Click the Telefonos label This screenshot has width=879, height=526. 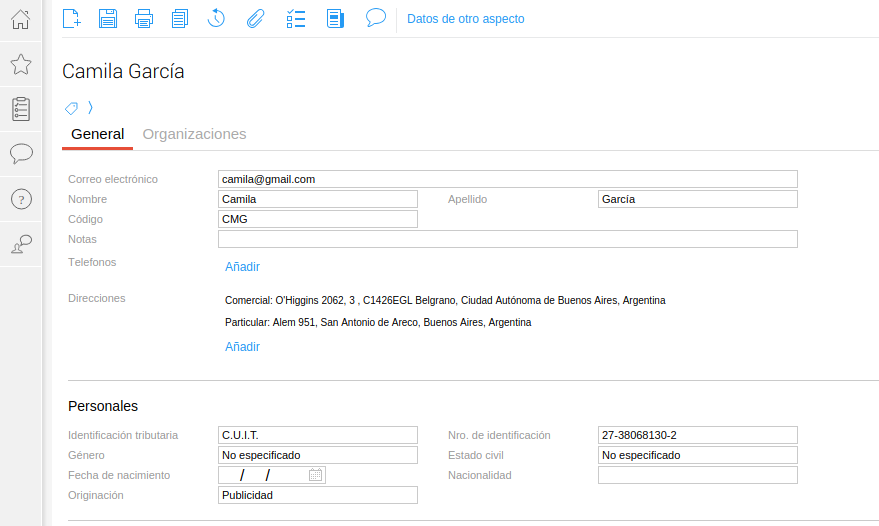click(x=92, y=262)
